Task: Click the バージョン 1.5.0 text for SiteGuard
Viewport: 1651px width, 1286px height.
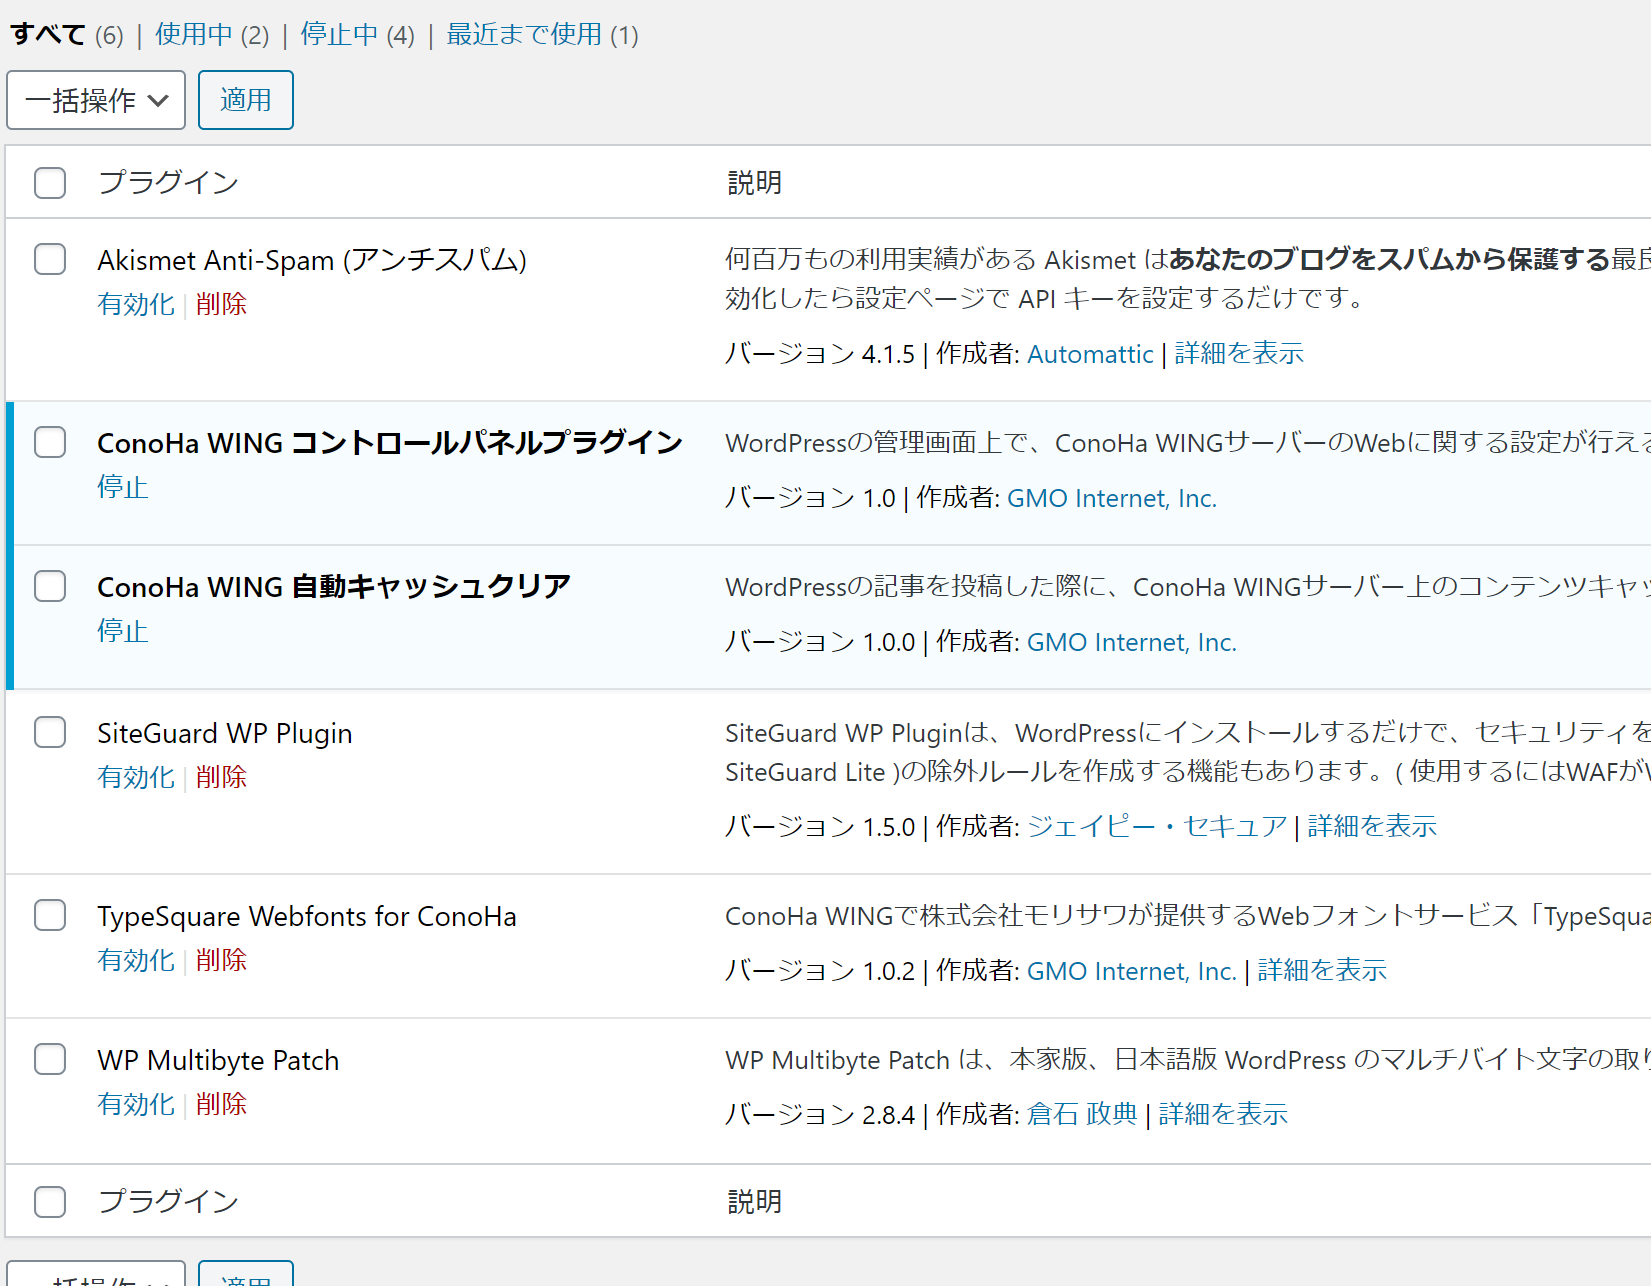Action: [x=820, y=827]
